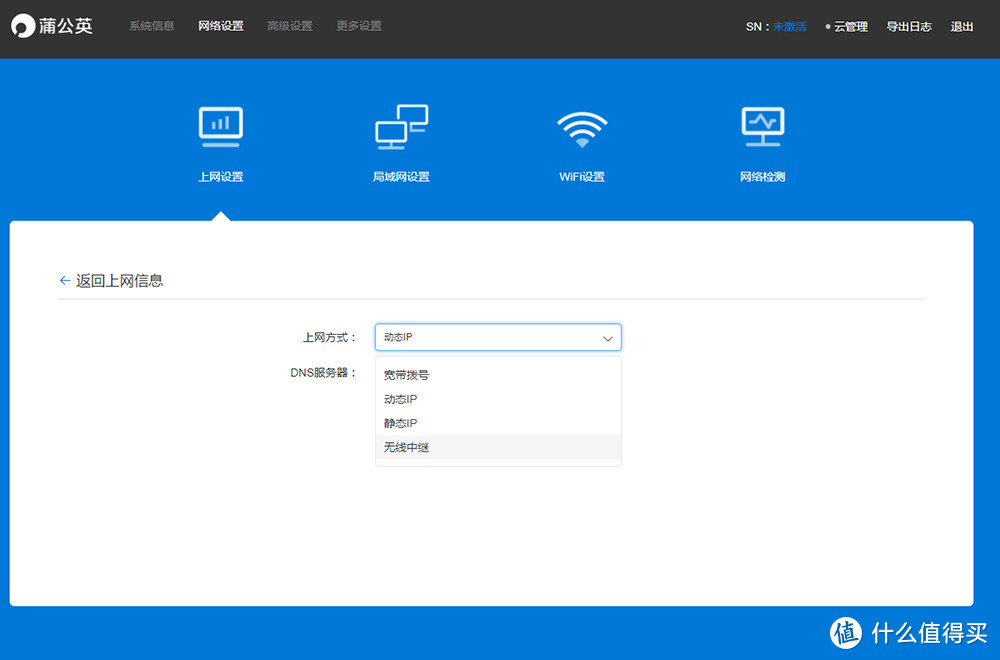Launch 网络检测 using its monitor icon

pos(762,127)
